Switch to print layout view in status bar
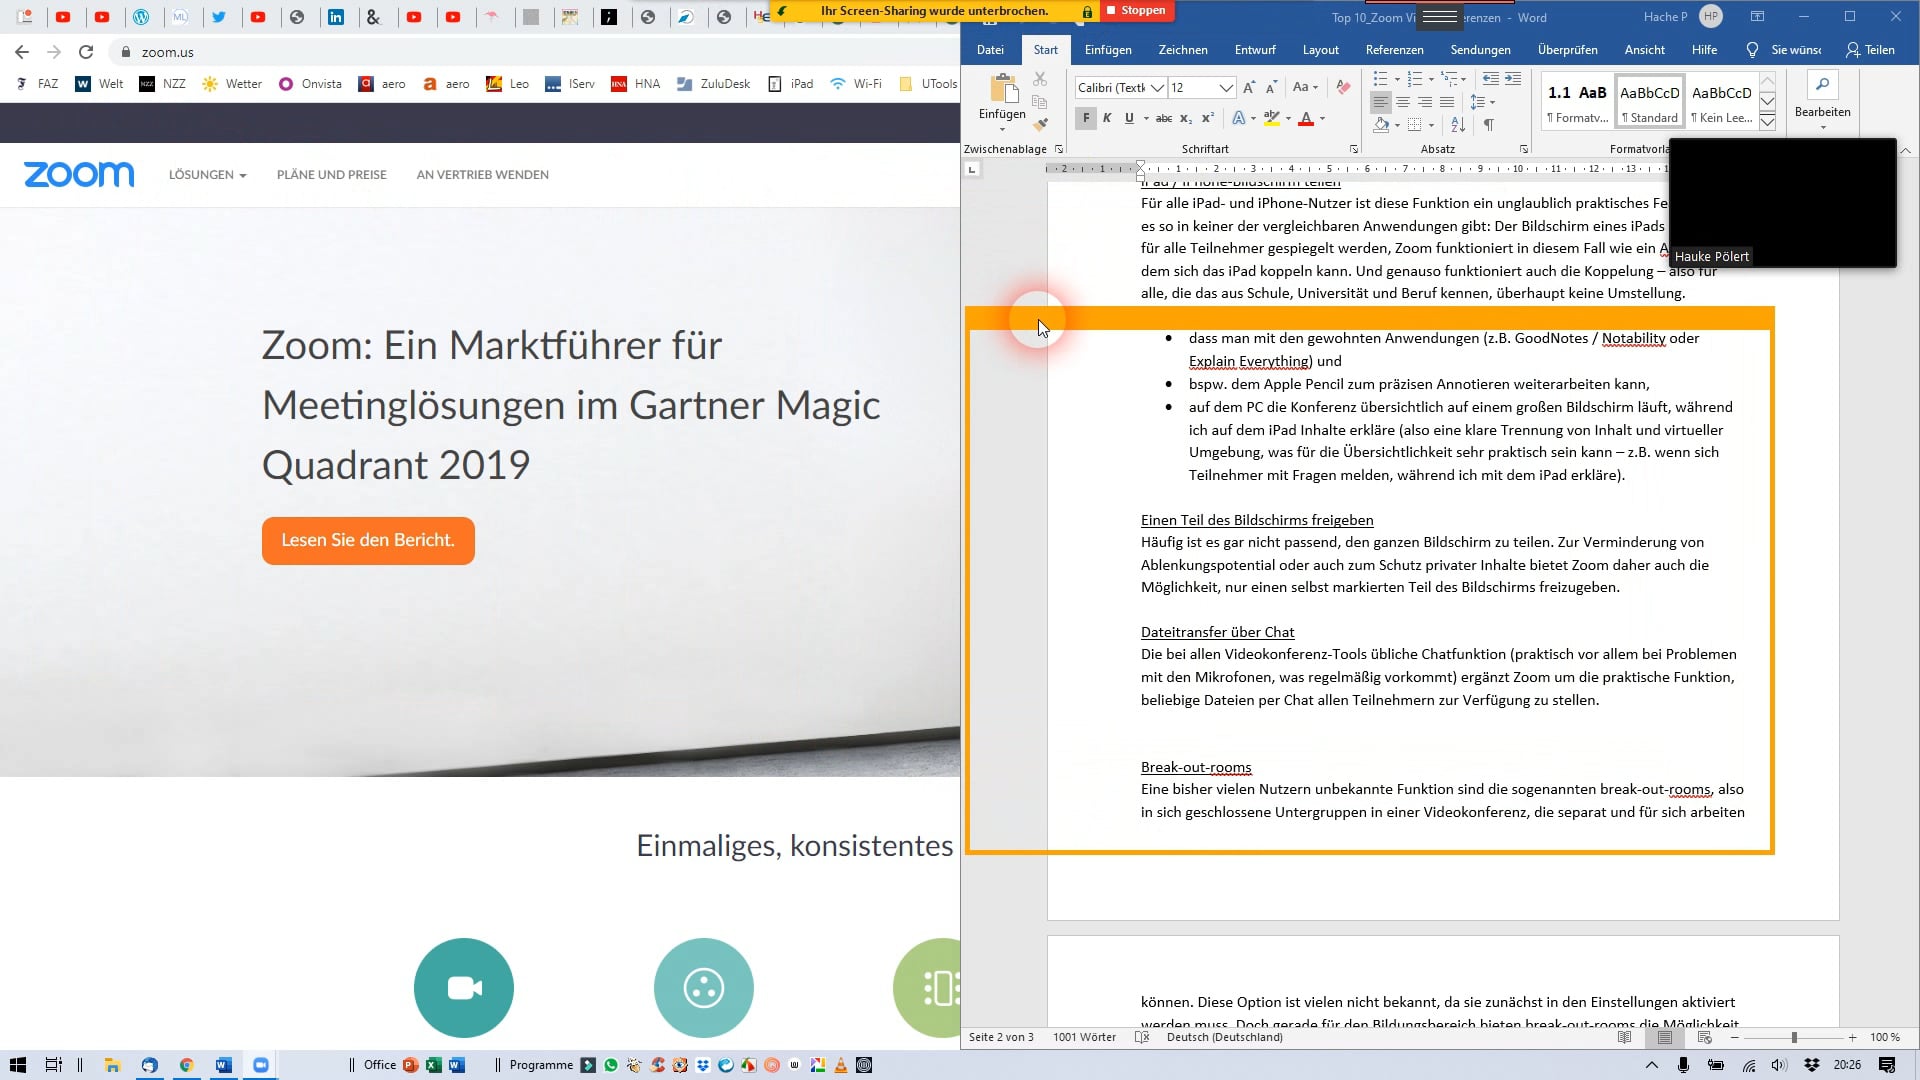 tap(1665, 1037)
